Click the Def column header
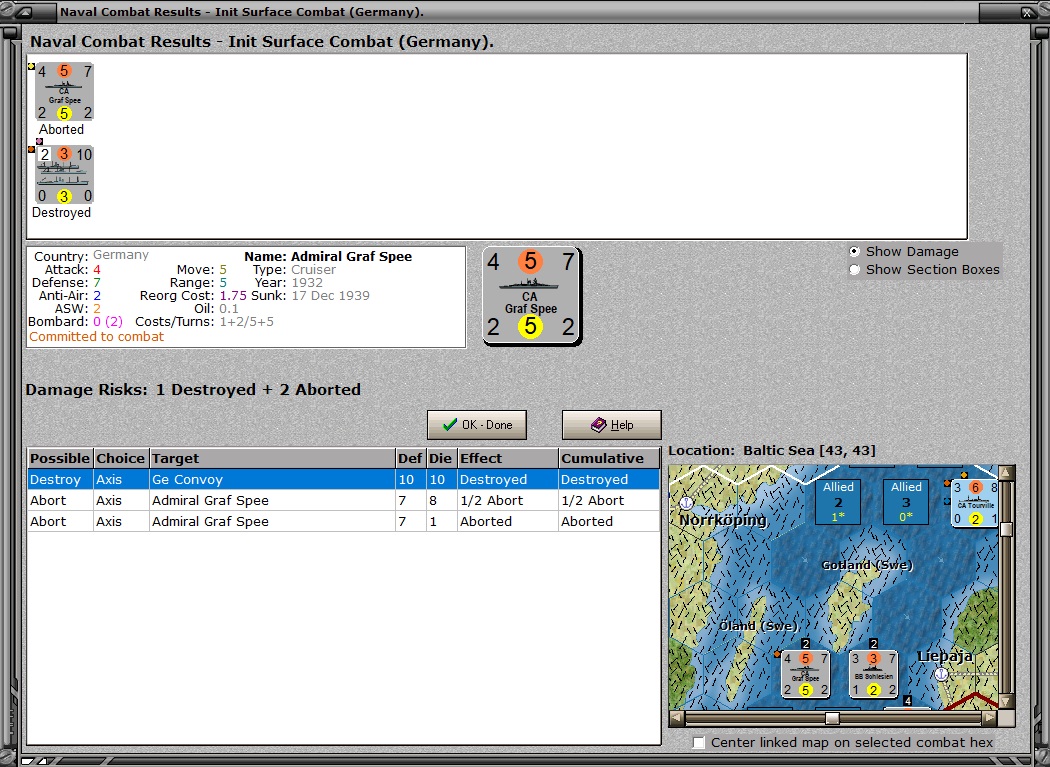The image size is (1050, 767). [410, 459]
